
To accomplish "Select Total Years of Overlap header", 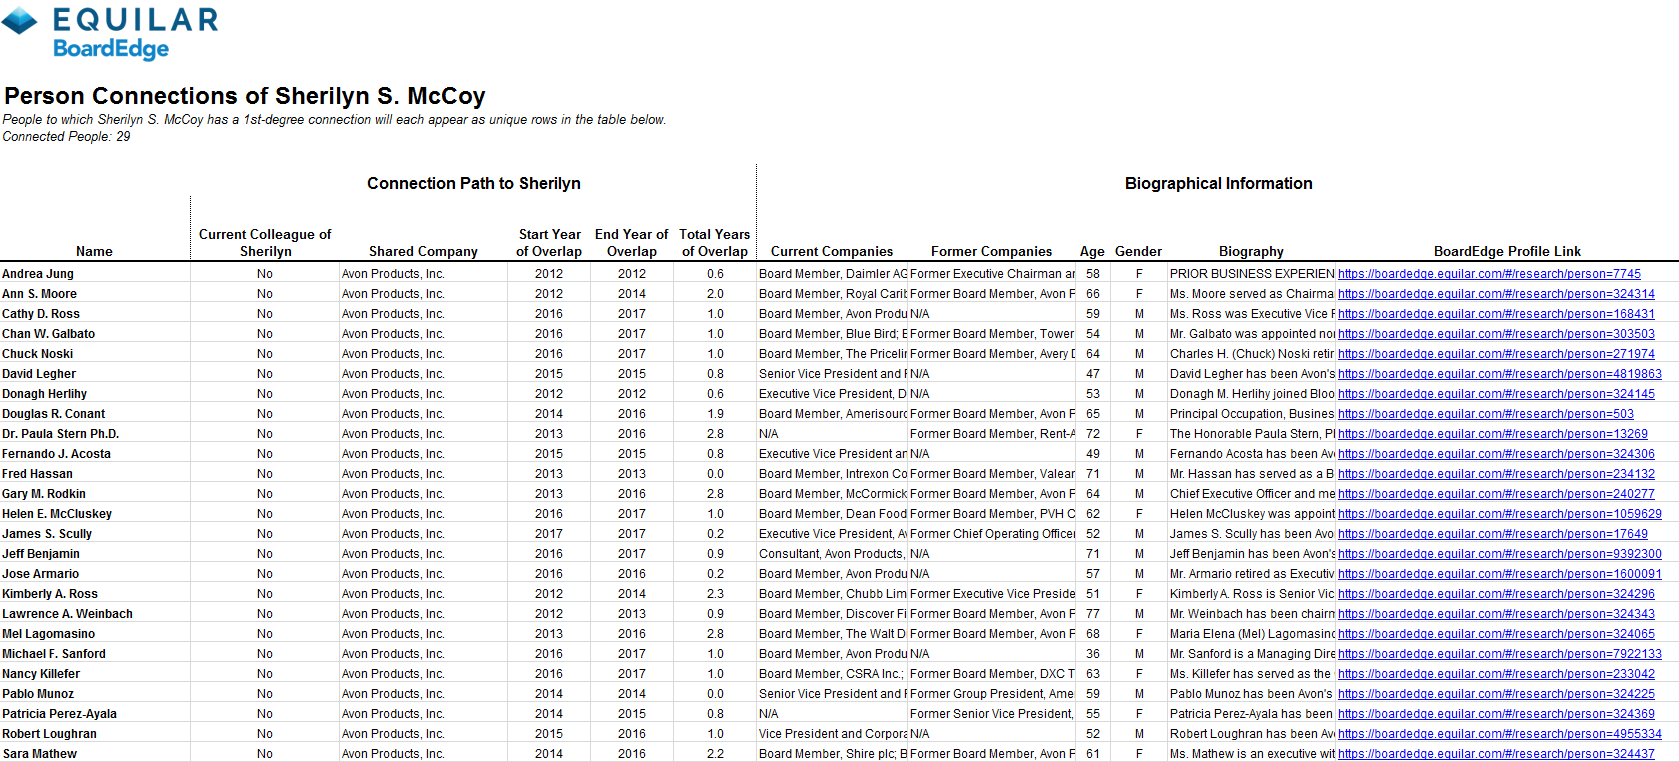I will [x=715, y=243].
